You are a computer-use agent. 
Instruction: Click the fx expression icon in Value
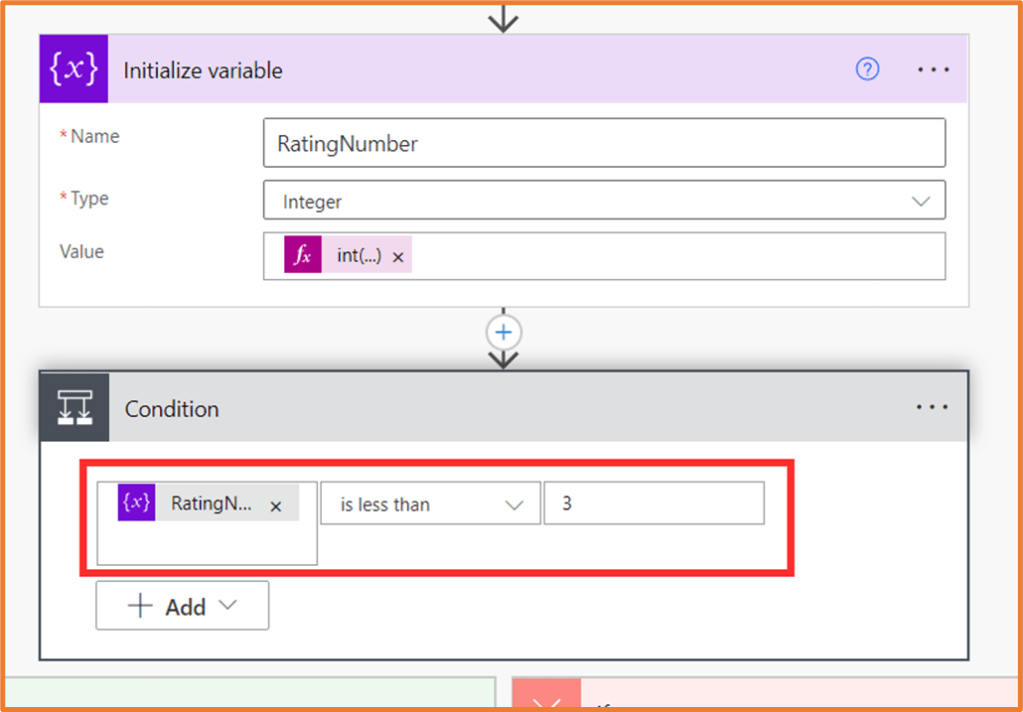(x=302, y=256)
